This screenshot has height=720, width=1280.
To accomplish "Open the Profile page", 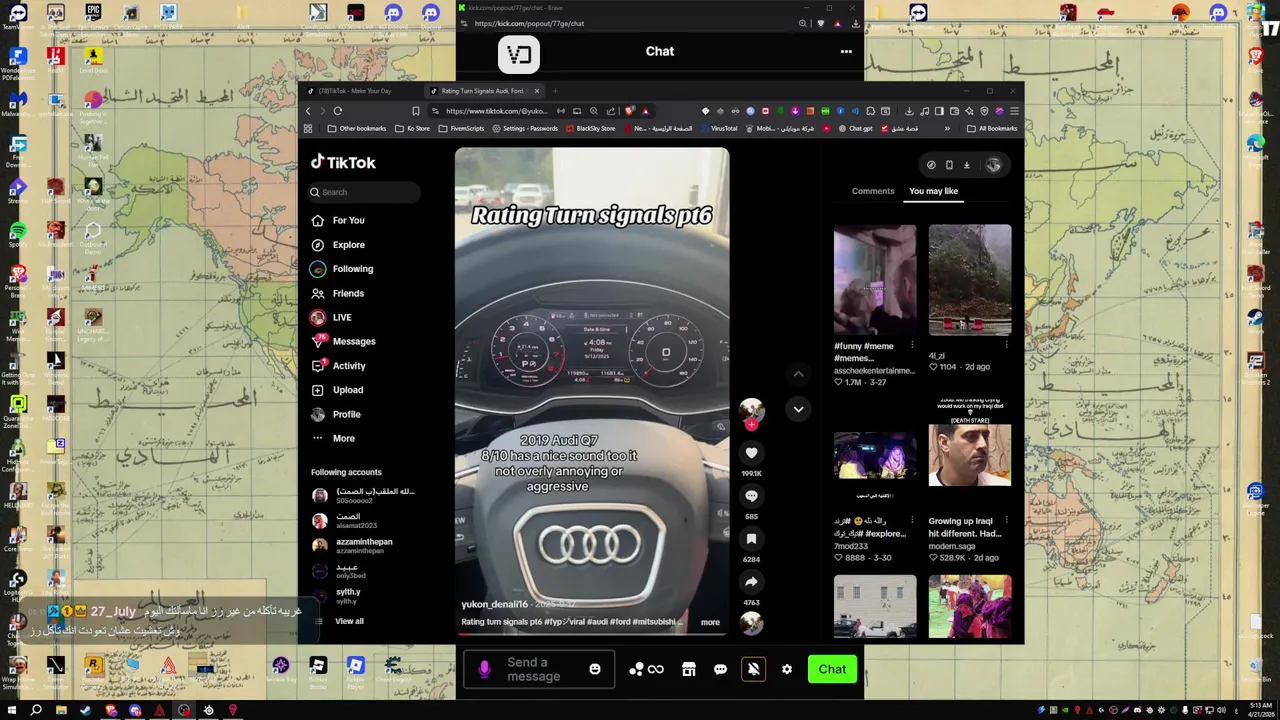I will (336, 414).
